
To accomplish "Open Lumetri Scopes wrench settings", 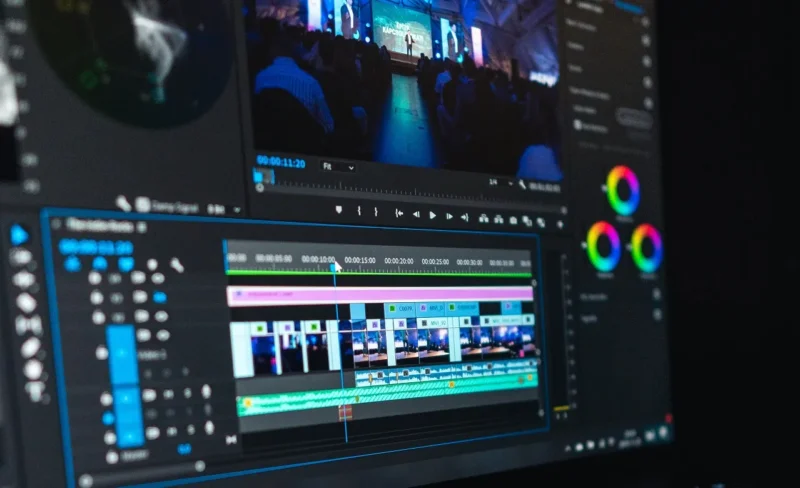I will click(x=123, y=203).
